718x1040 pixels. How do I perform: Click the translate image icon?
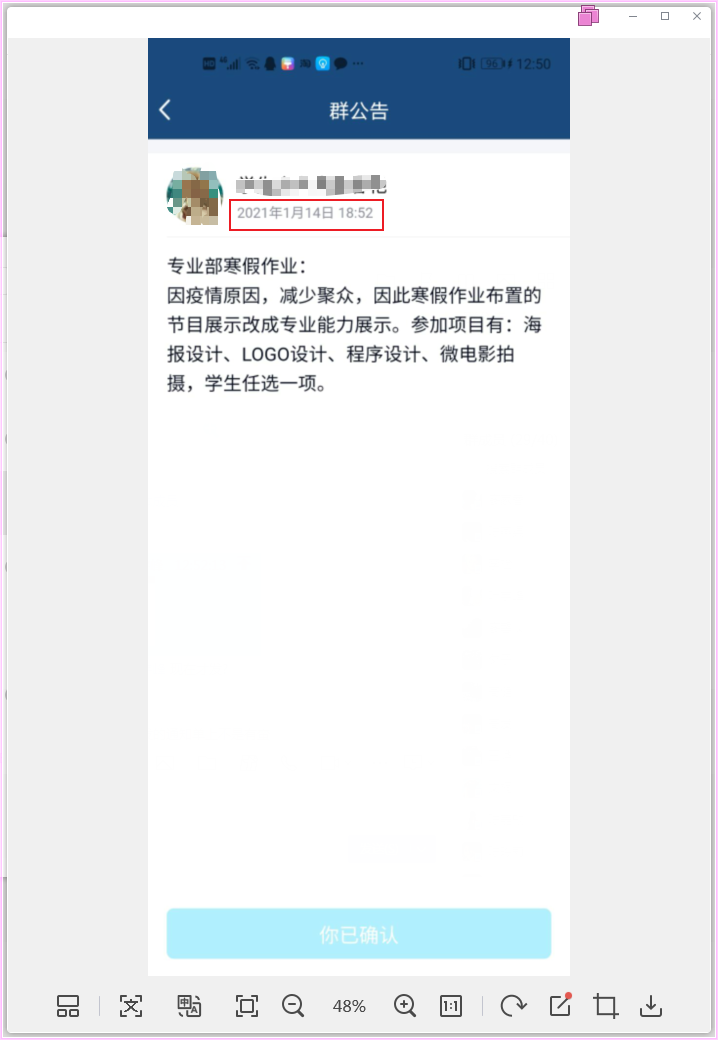pos(189,1006)
